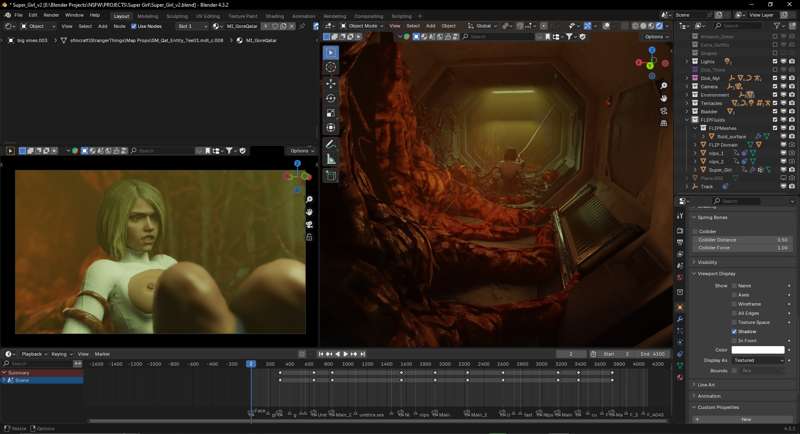Select the Move tool in viewport toolbar
800x434 pixels.
tap(331, 83)
